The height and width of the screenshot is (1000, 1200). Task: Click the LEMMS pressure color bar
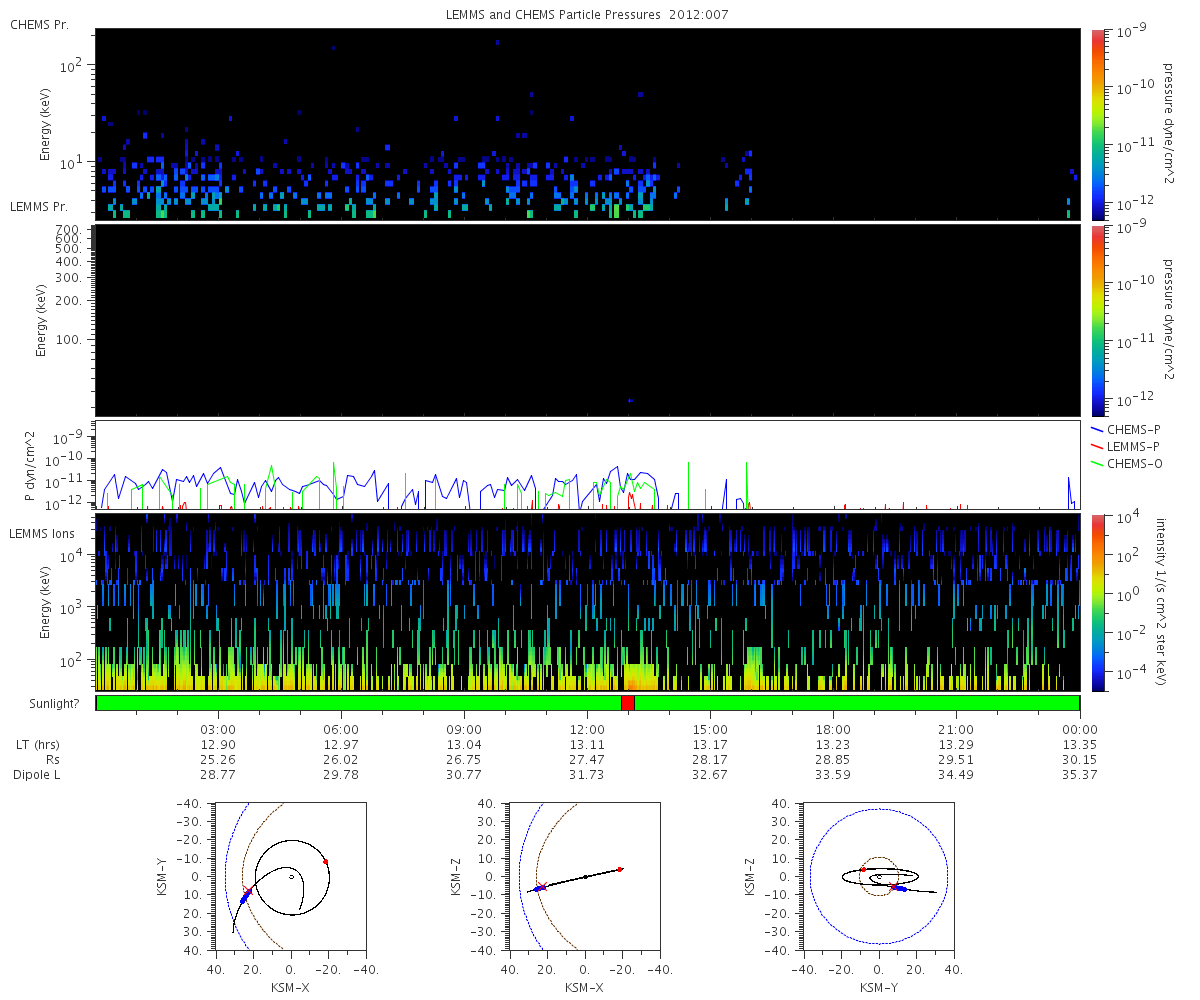click(1098, 319)
